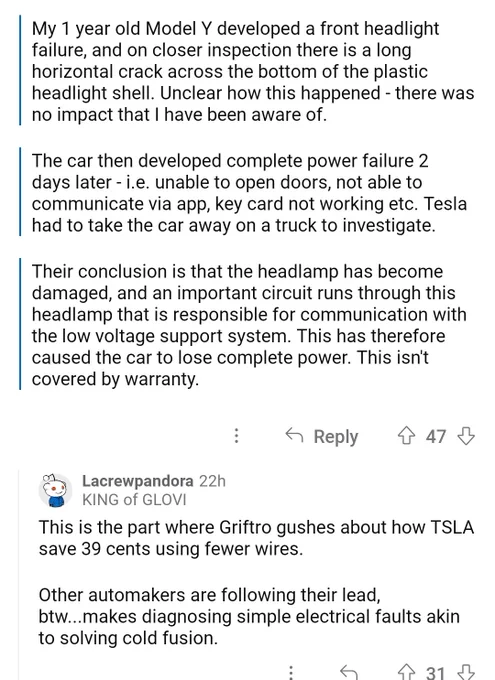
Task: Select the quoted Model Y headlight paragraph
Action: click(x=253, y=72)
